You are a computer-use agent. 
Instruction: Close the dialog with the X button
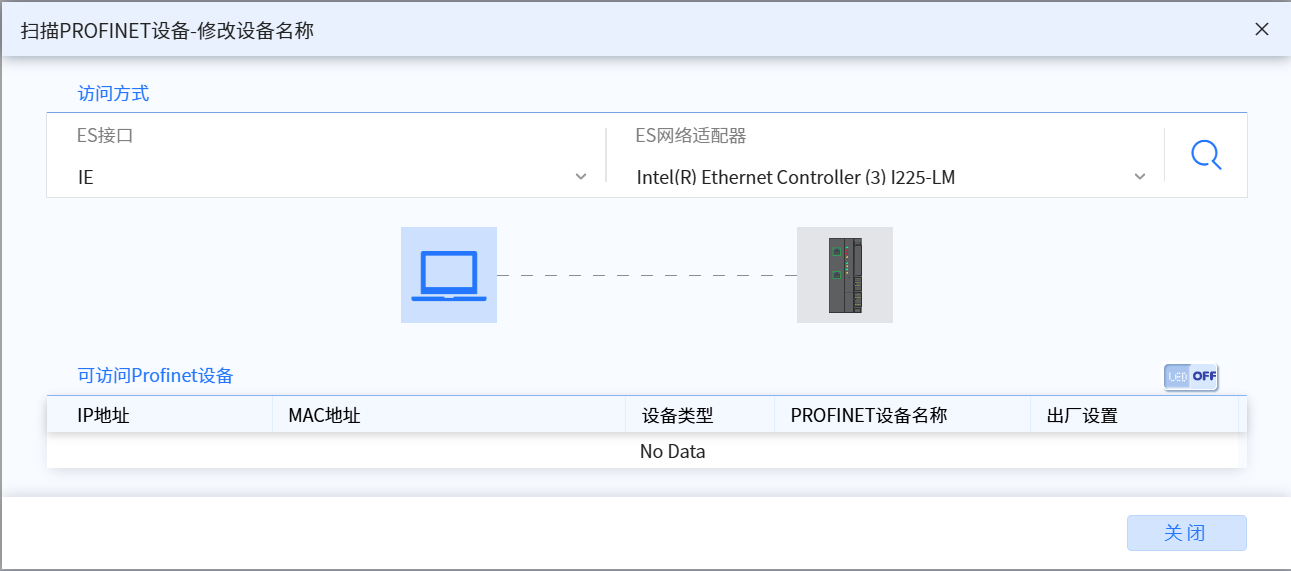click(1262, 29)
